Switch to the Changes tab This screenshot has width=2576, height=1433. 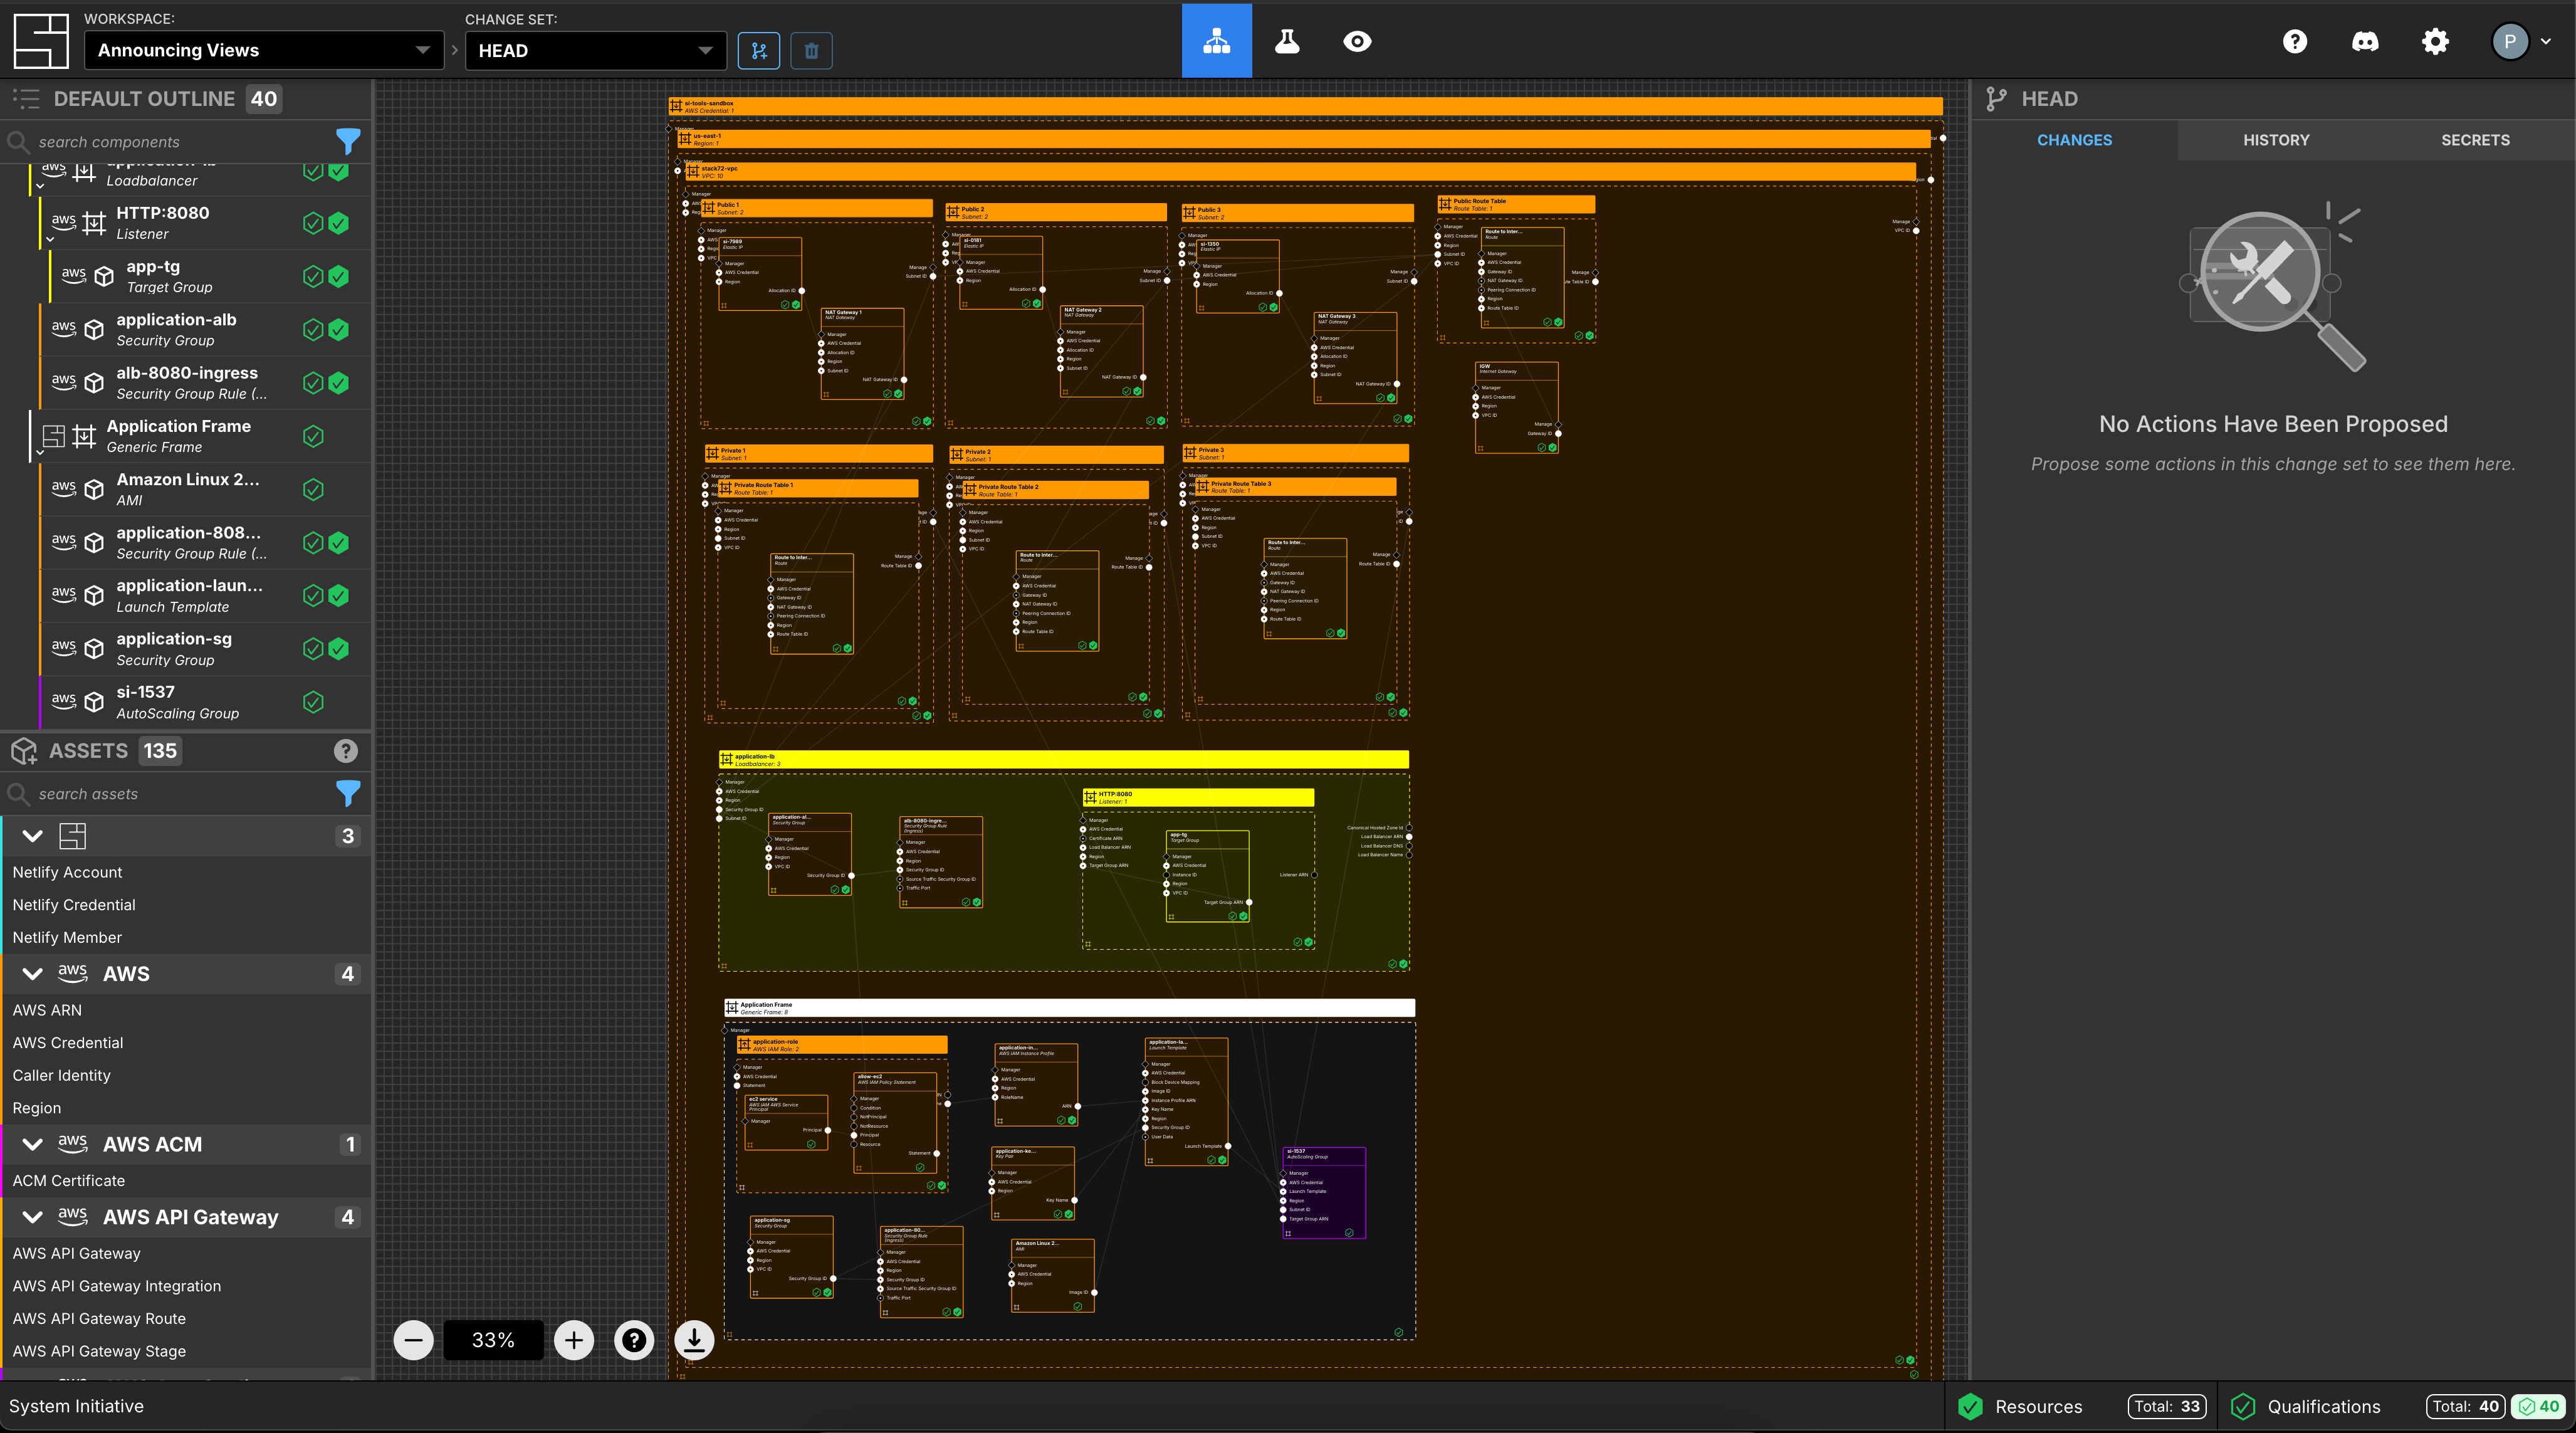pos(2074,140)
